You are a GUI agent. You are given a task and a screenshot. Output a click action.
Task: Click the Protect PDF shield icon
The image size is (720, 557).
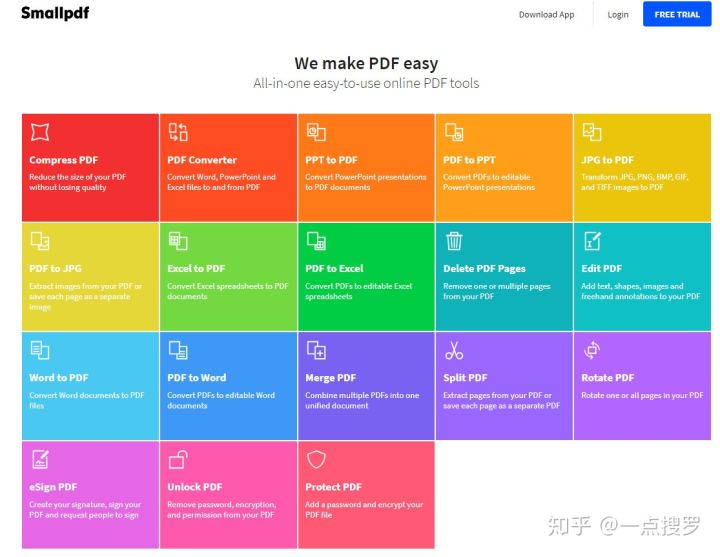click(316, 459)
